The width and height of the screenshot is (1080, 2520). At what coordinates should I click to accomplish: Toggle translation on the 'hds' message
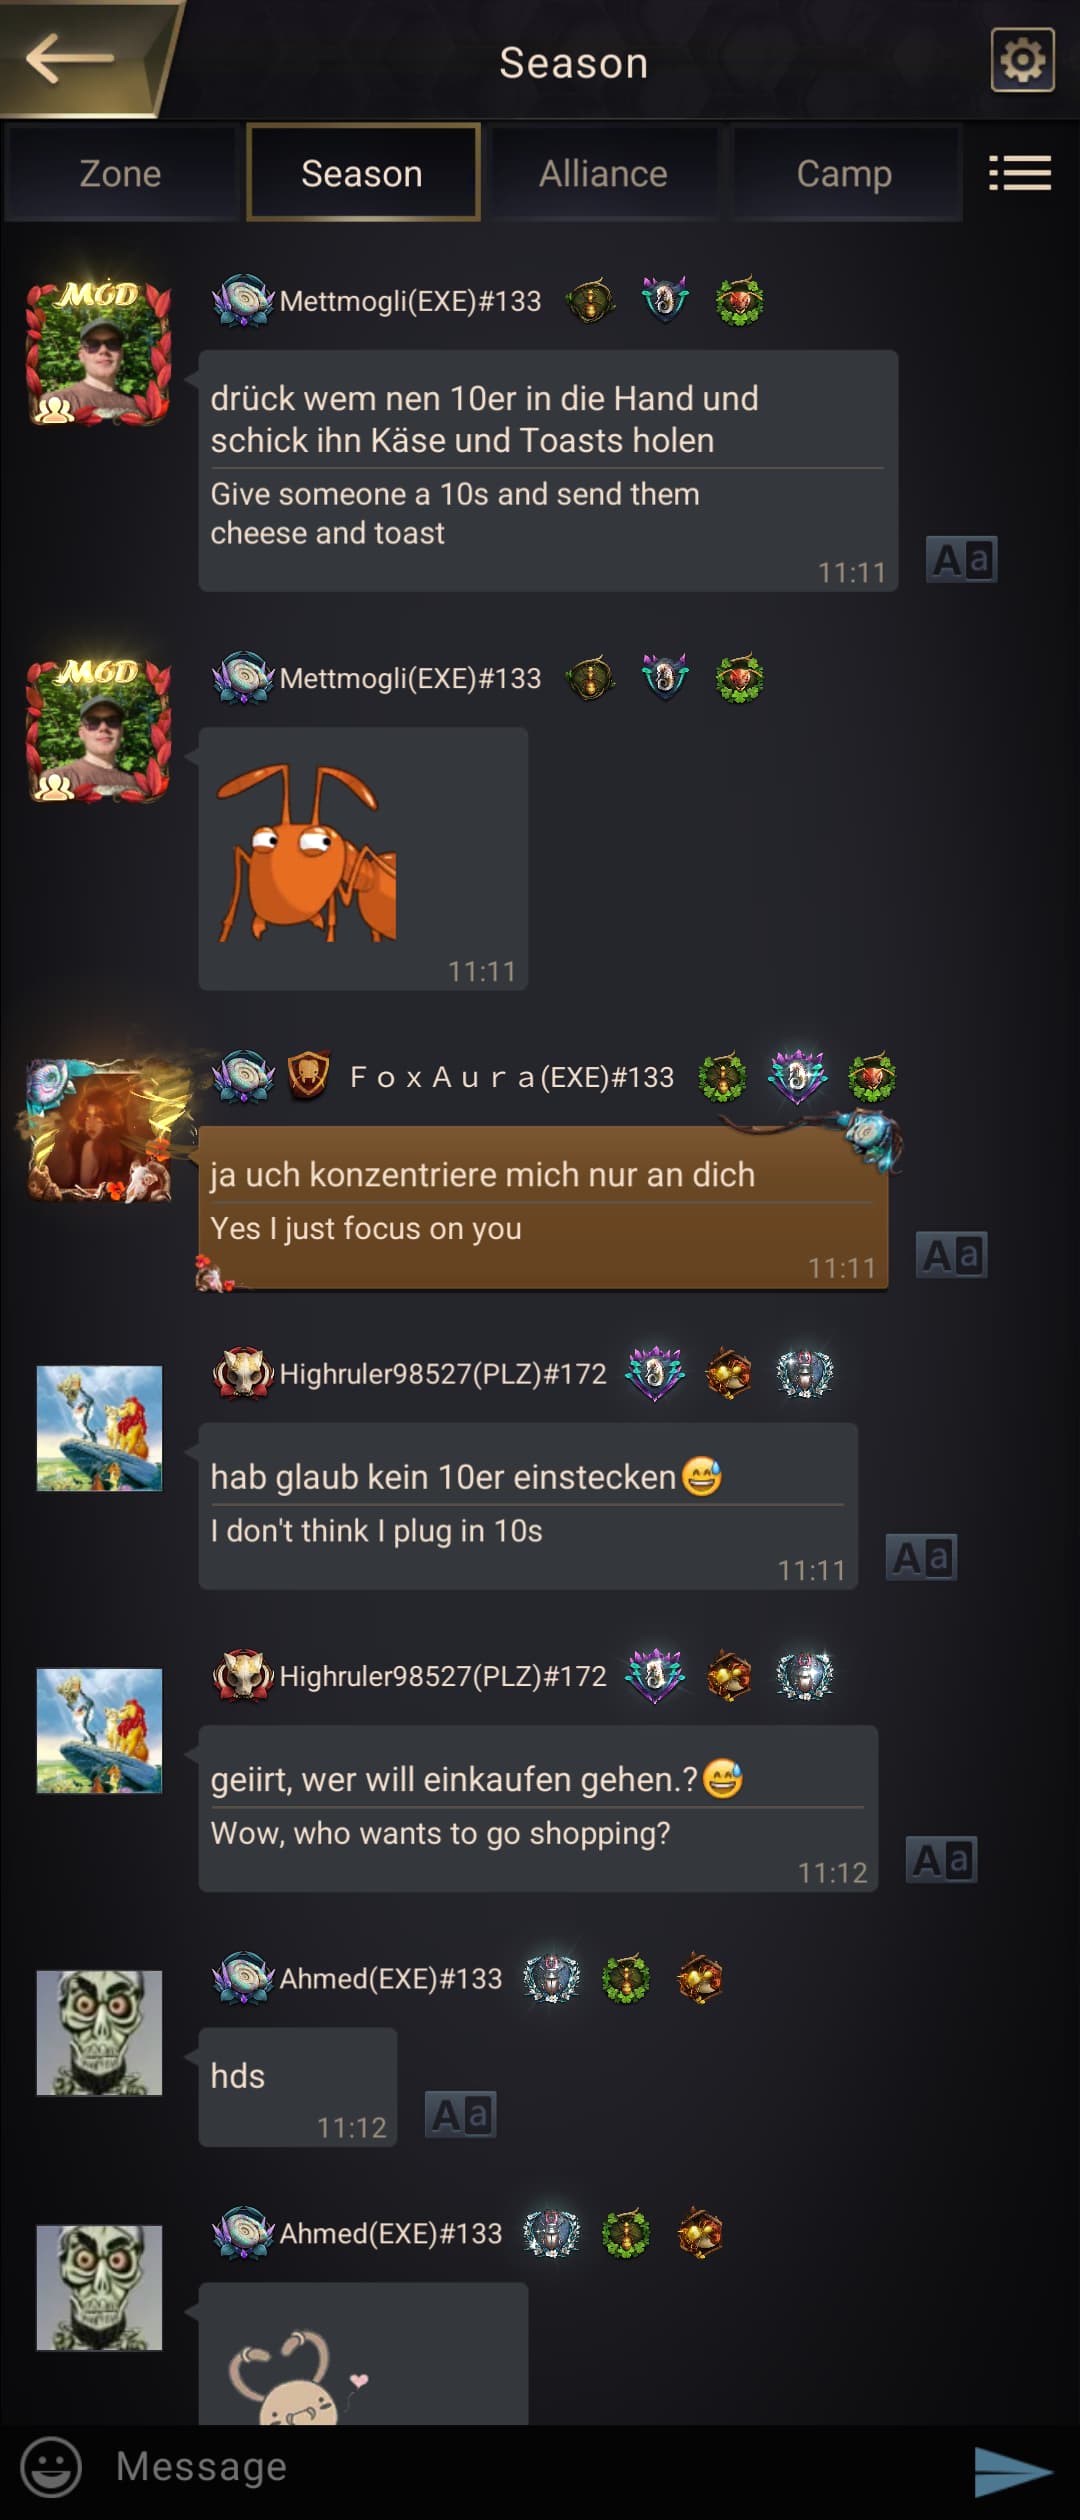click(461, 2115)
